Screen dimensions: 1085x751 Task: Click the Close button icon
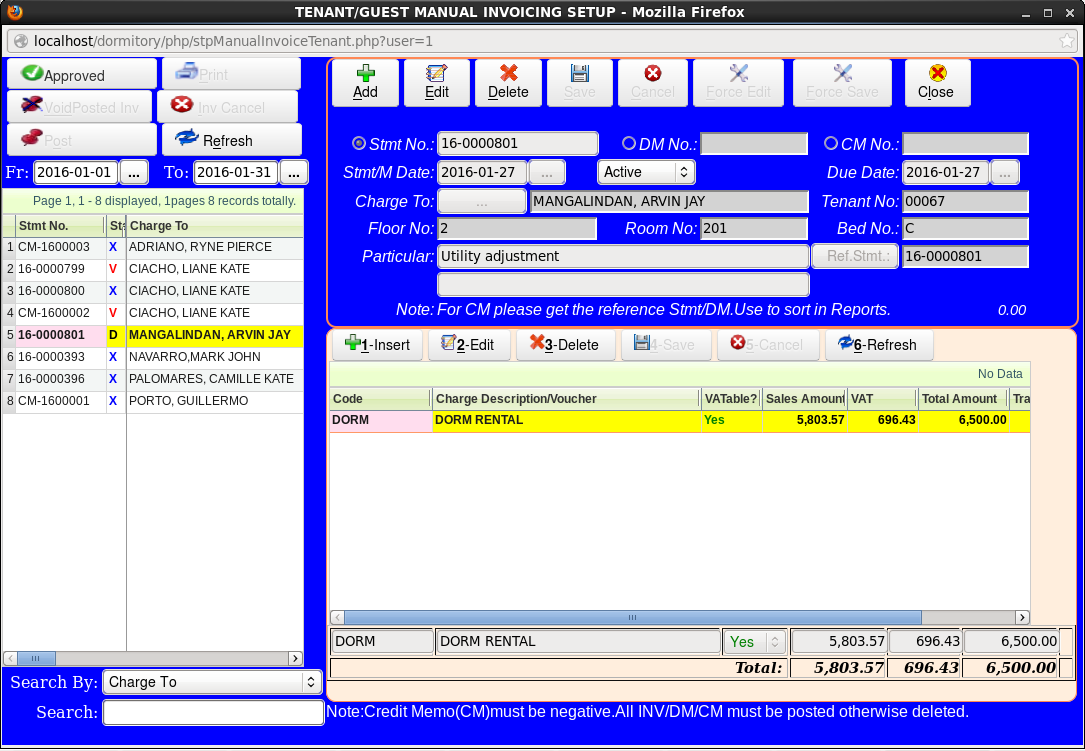coord(936,83)
